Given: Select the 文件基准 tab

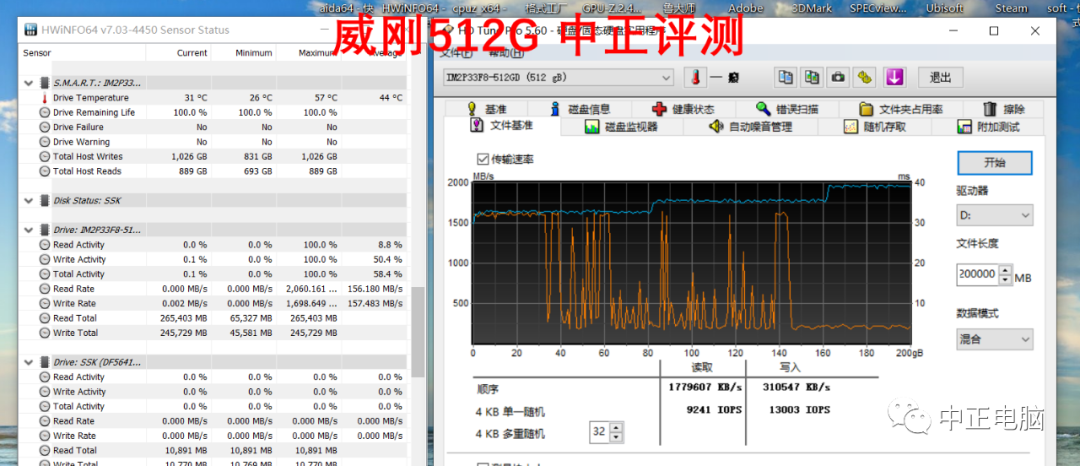Looking at the screenshot, I should coord(502,125).
